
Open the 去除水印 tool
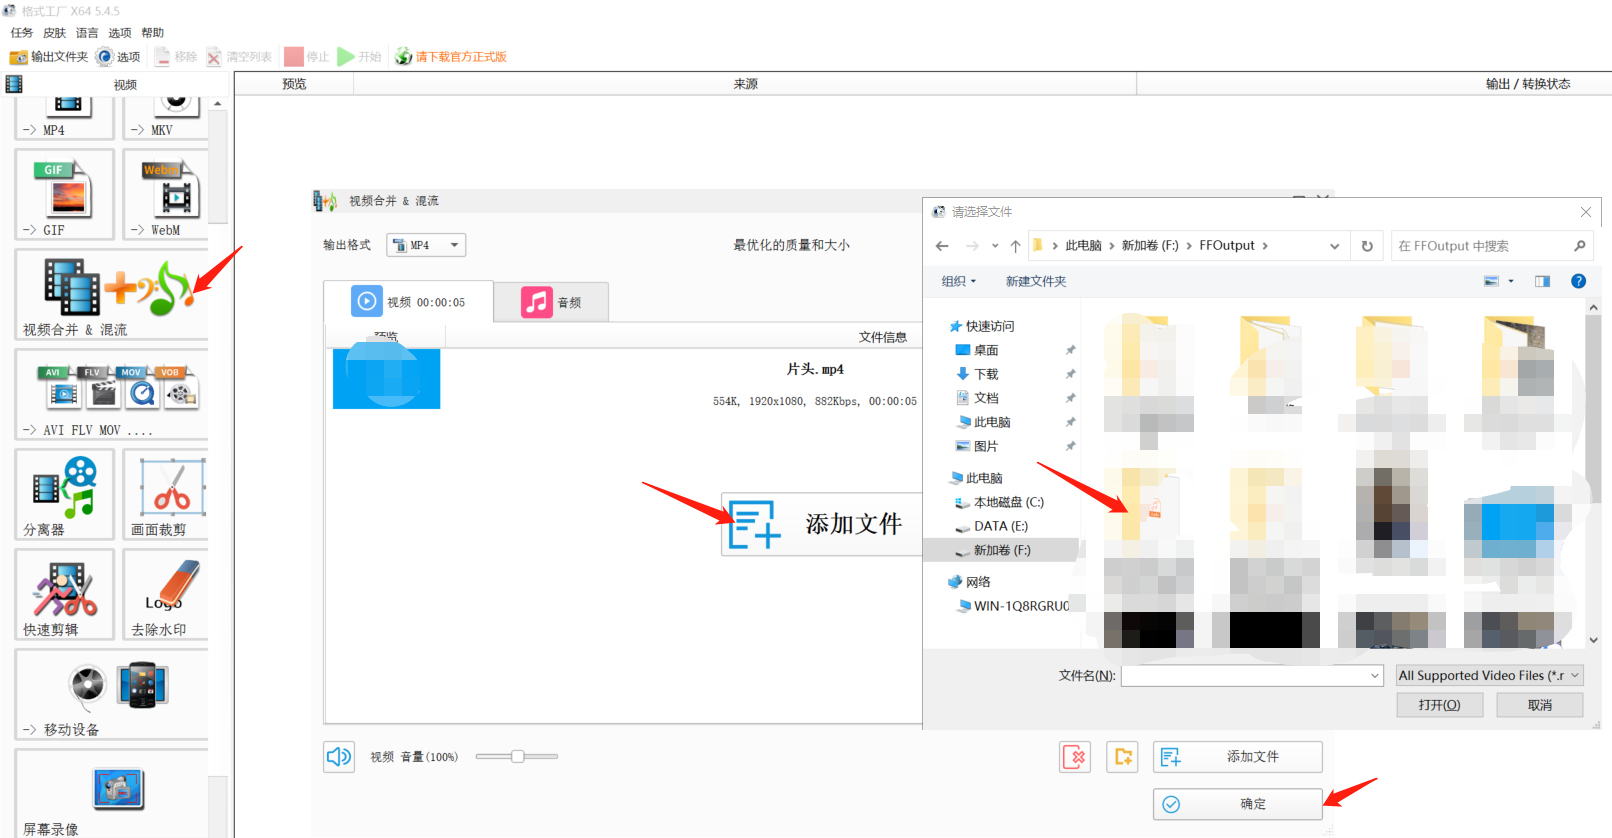[166, 594]
